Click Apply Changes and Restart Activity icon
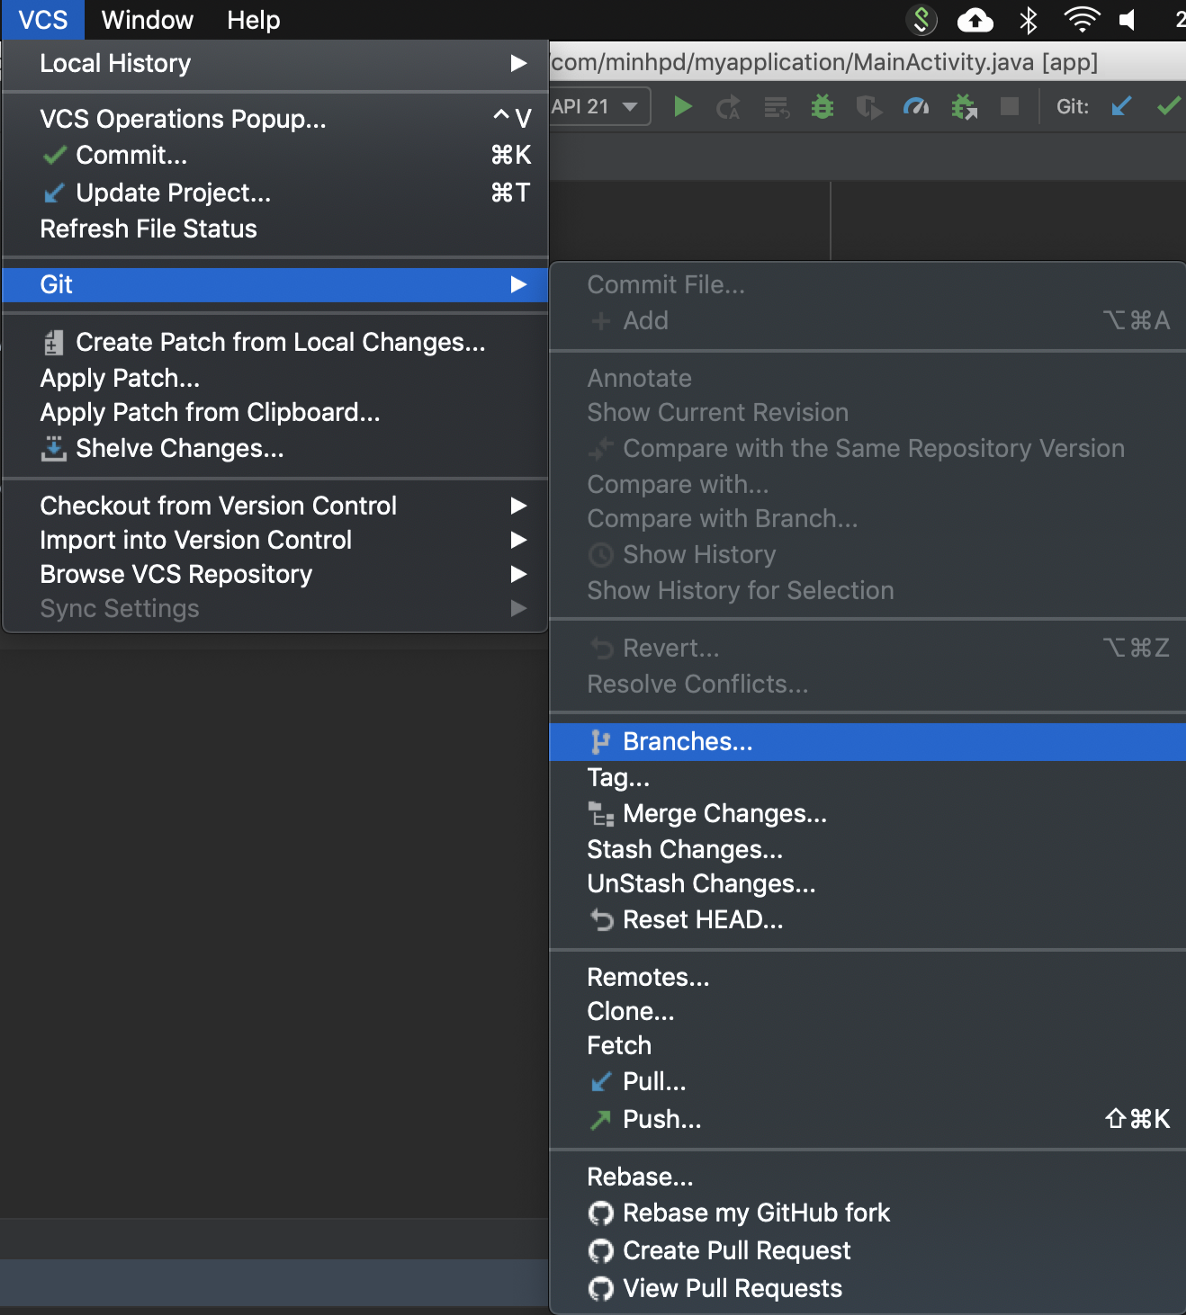The image size is (1186, 1315). [728, 107]
